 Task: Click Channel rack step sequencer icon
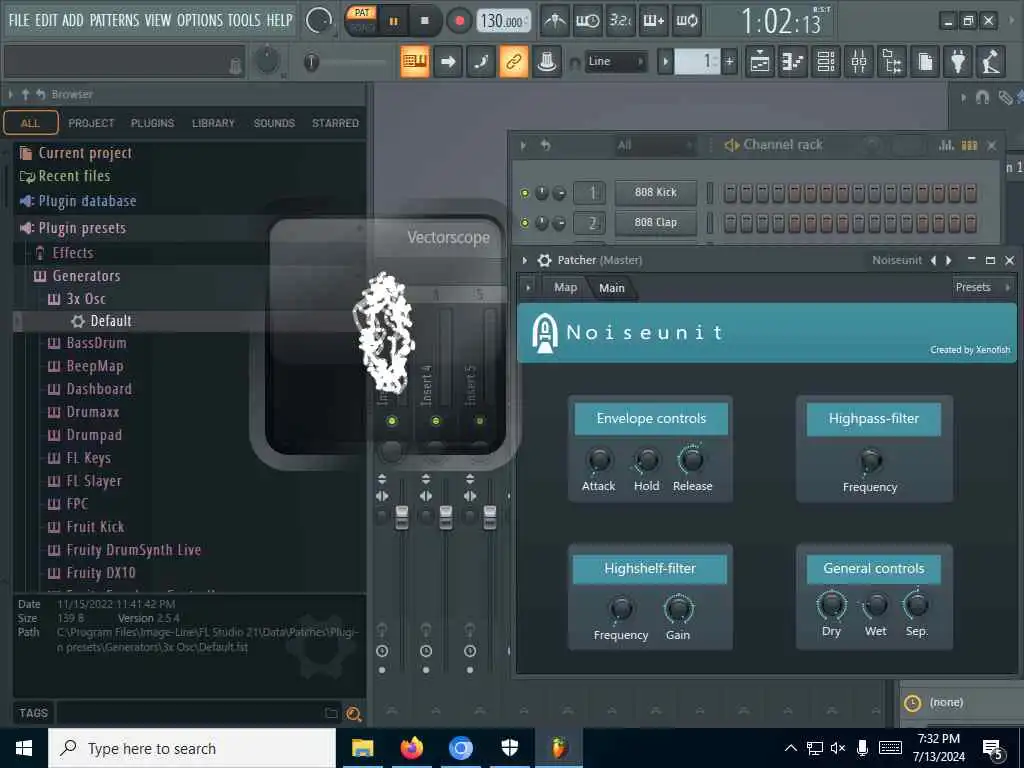970,146
